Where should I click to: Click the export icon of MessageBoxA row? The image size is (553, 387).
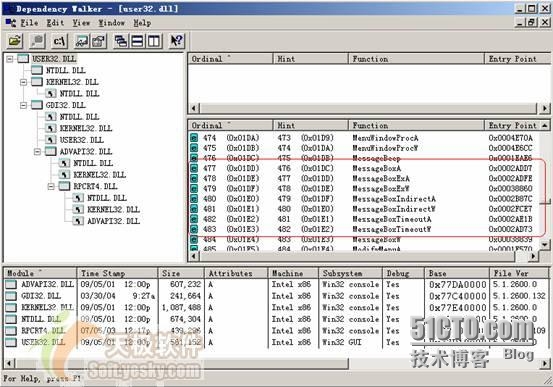pyautogui.click(x=194, y=168)
